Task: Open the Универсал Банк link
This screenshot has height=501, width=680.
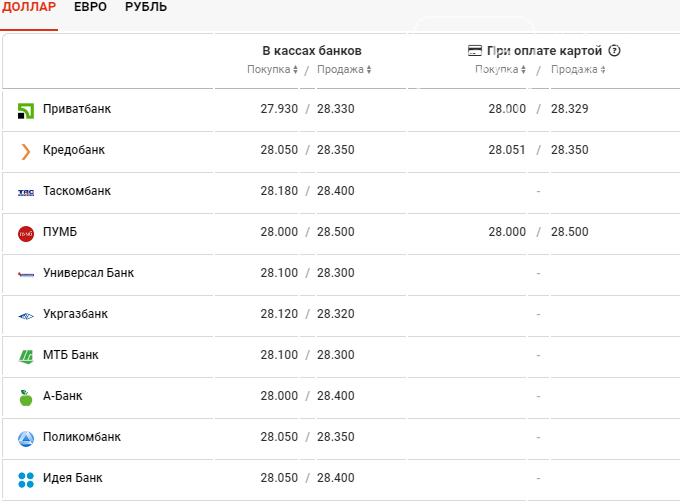Action: [x=88, y=273]
